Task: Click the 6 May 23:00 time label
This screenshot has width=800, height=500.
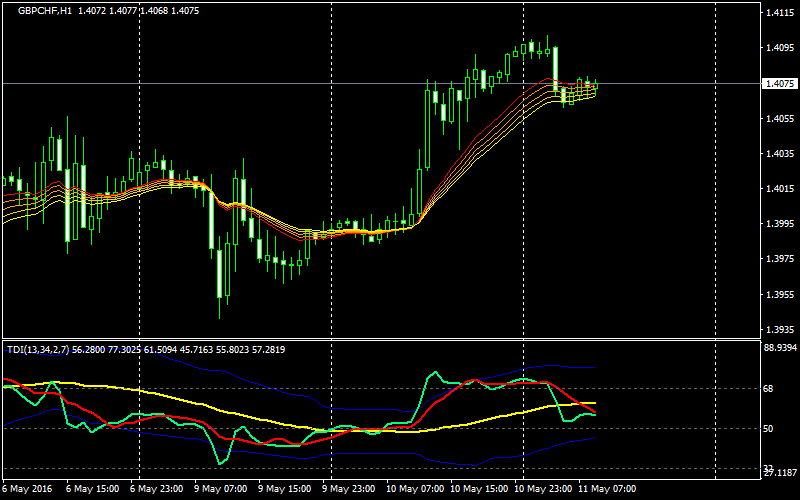Action: point(158,489)
